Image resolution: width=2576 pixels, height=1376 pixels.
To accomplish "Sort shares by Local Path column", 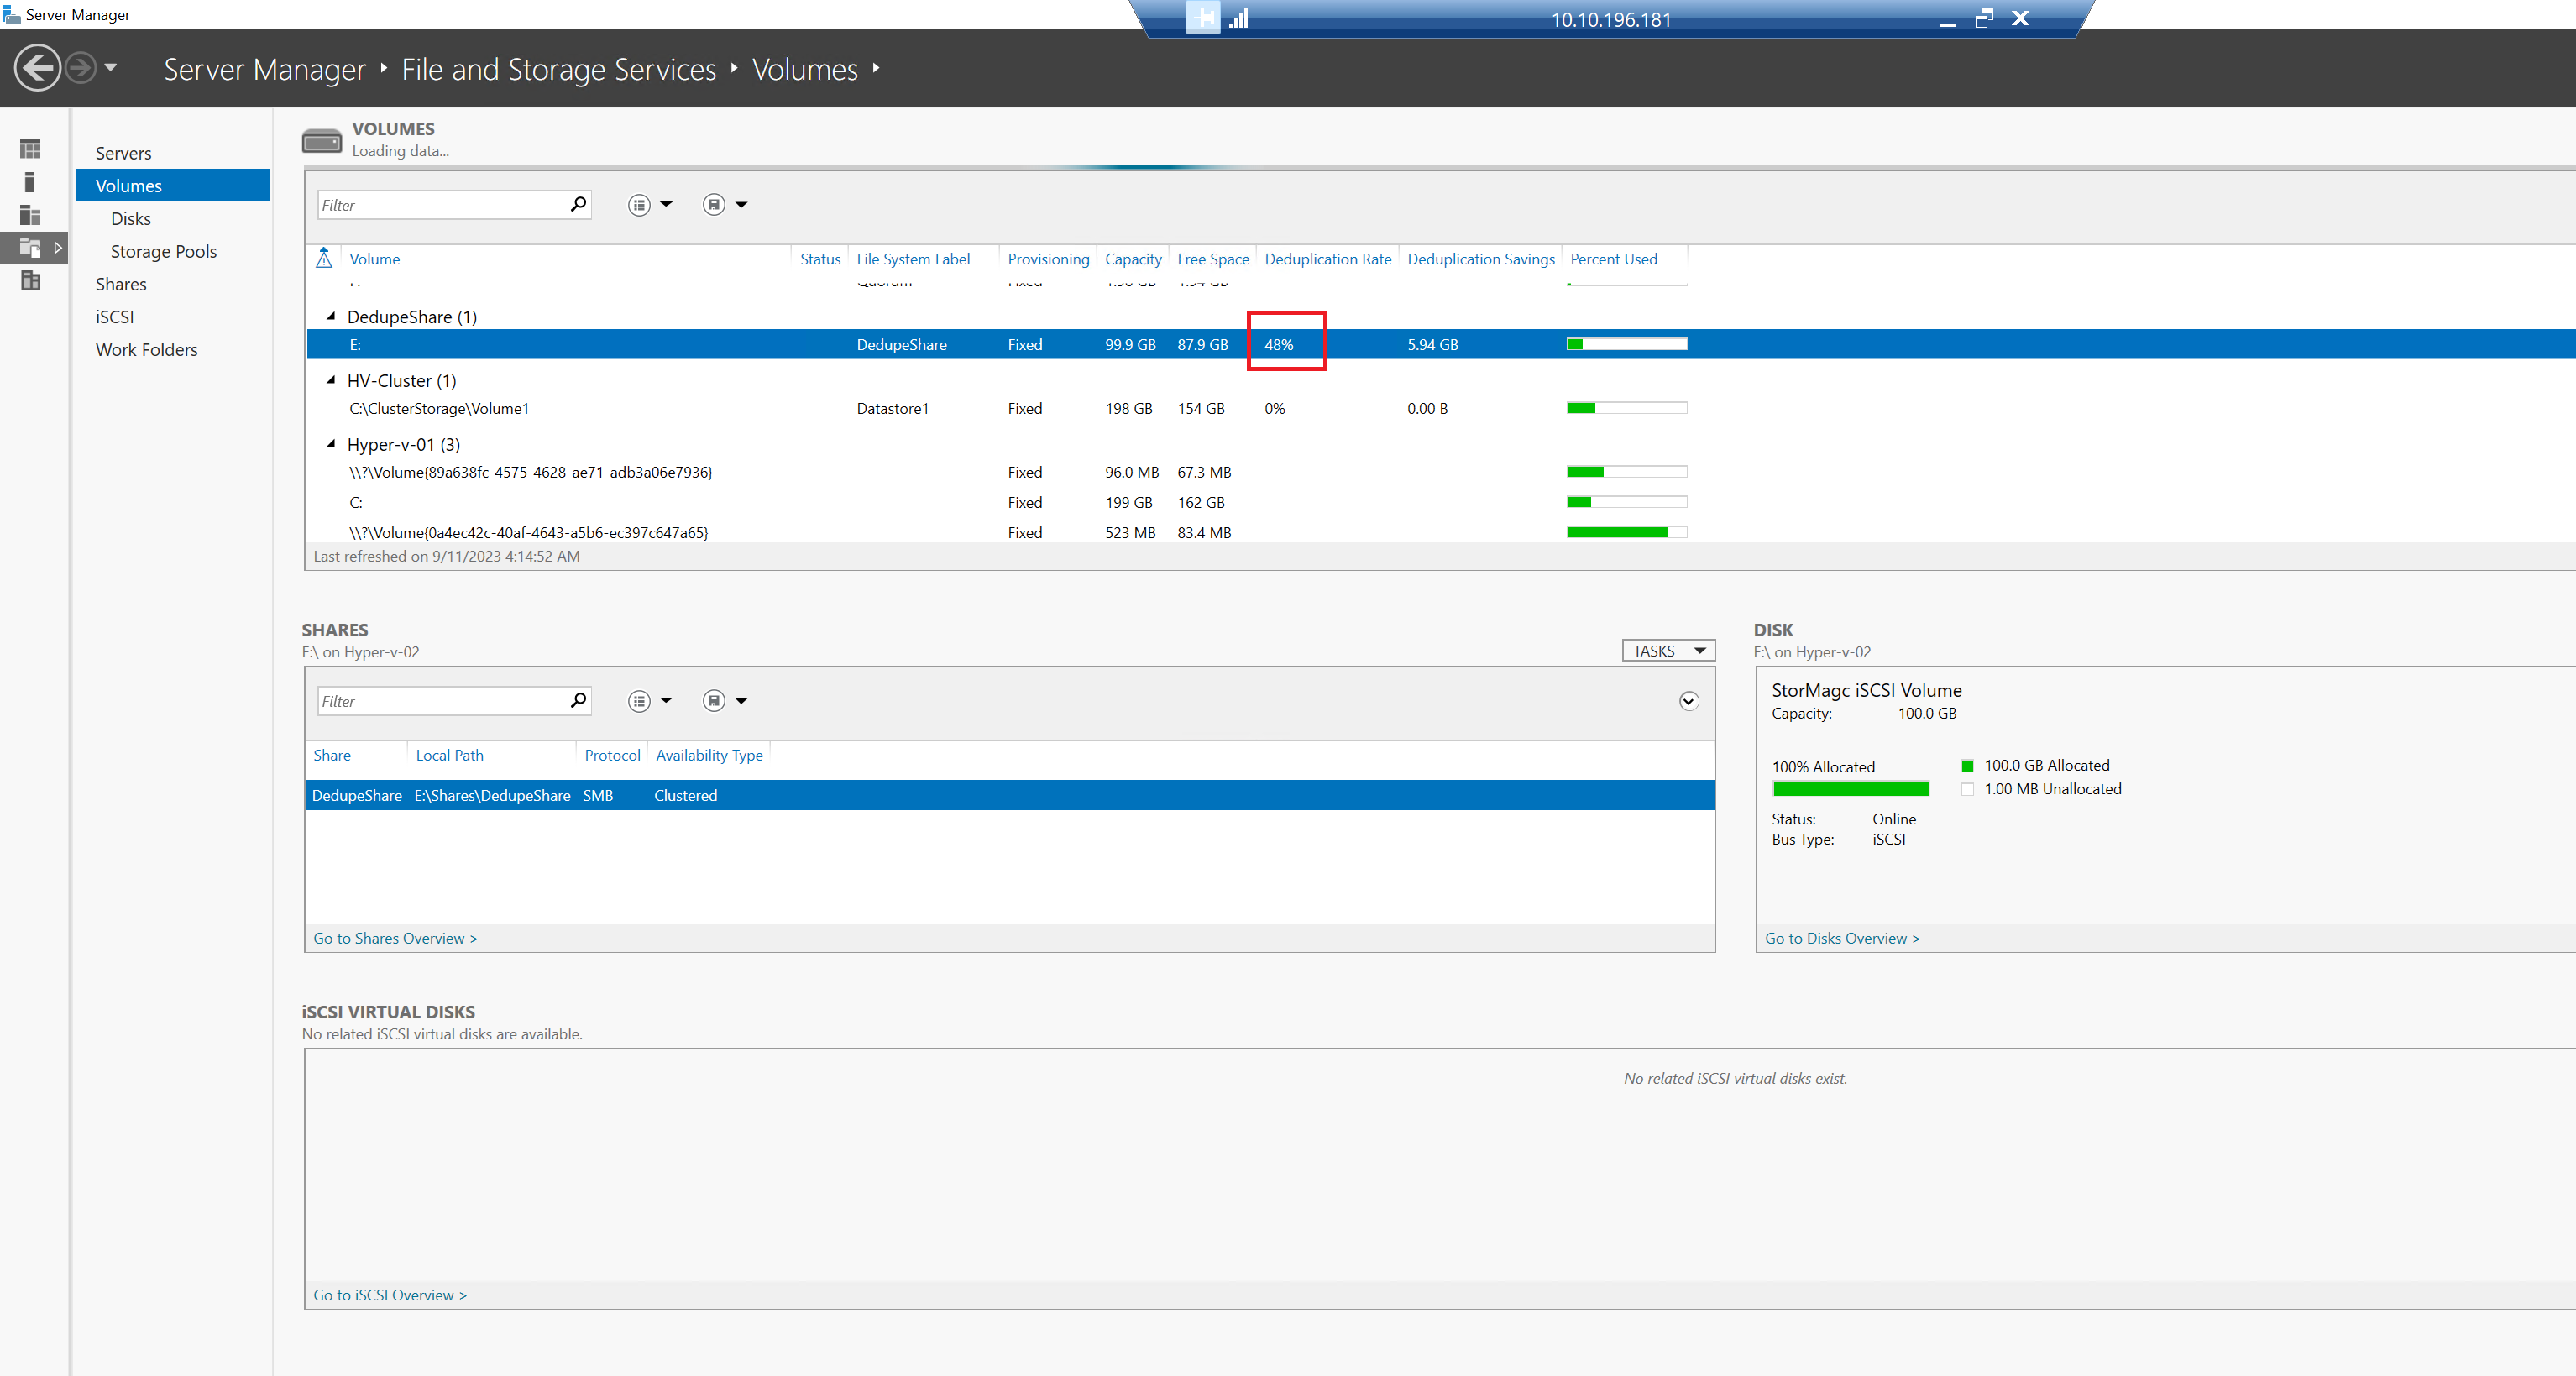I will click(449, 755).
